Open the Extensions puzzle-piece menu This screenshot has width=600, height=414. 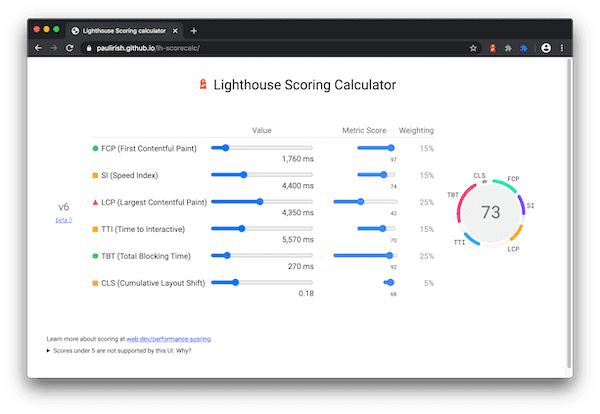click(508, 47)
